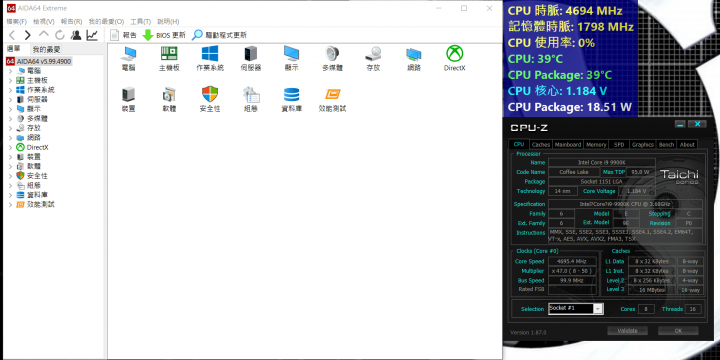
Task: Click the Intel Core i9 9900K name field
Action: coord(602,163)
